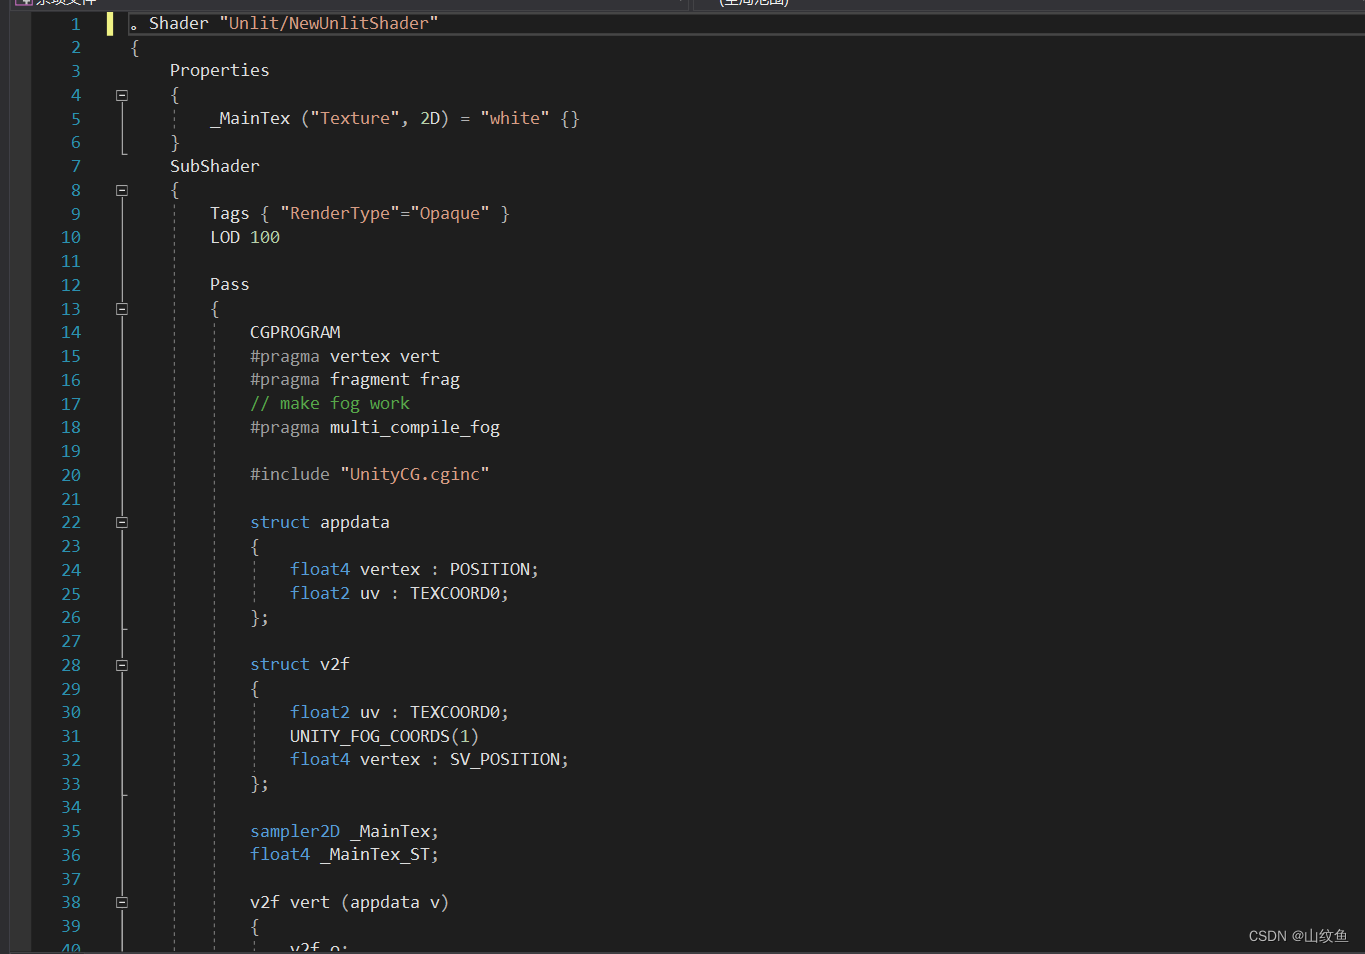Click the appdata struct name

pos(354,522)
